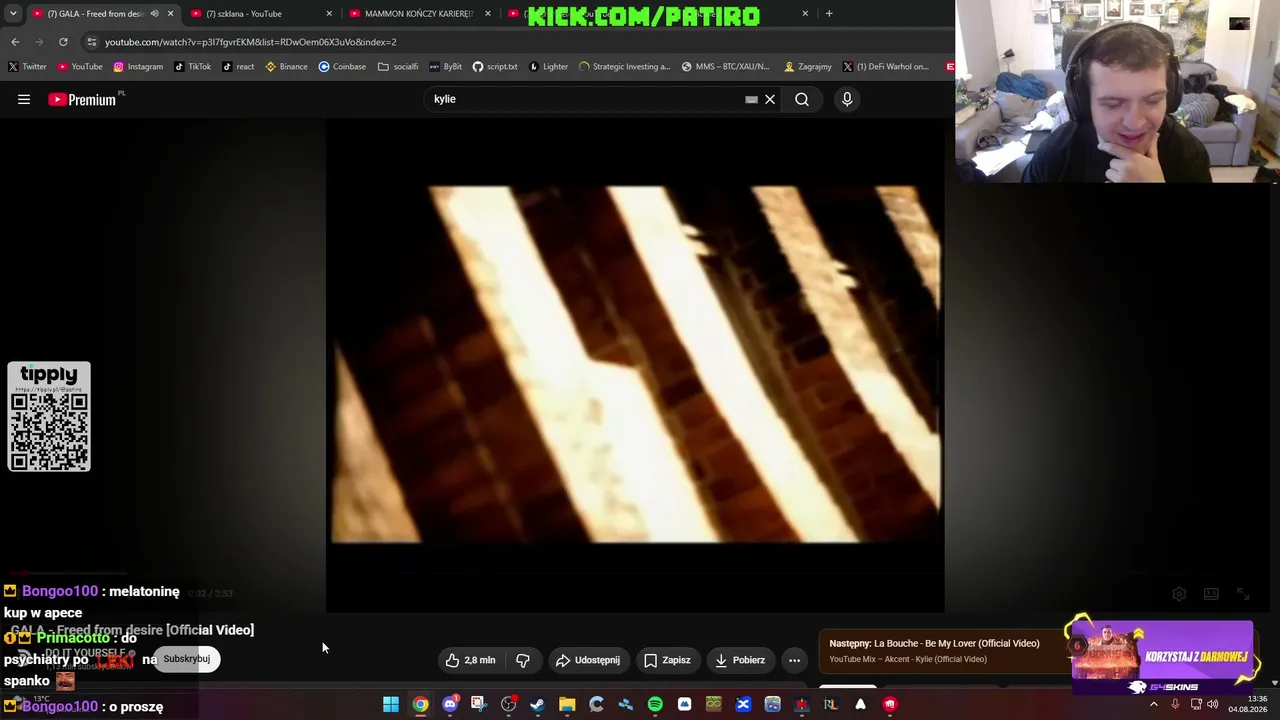The height and width of the screenshot is (720, 1280).
Task: Open the Zagrajmy bookmark
Action: click(x=807, y=67)
